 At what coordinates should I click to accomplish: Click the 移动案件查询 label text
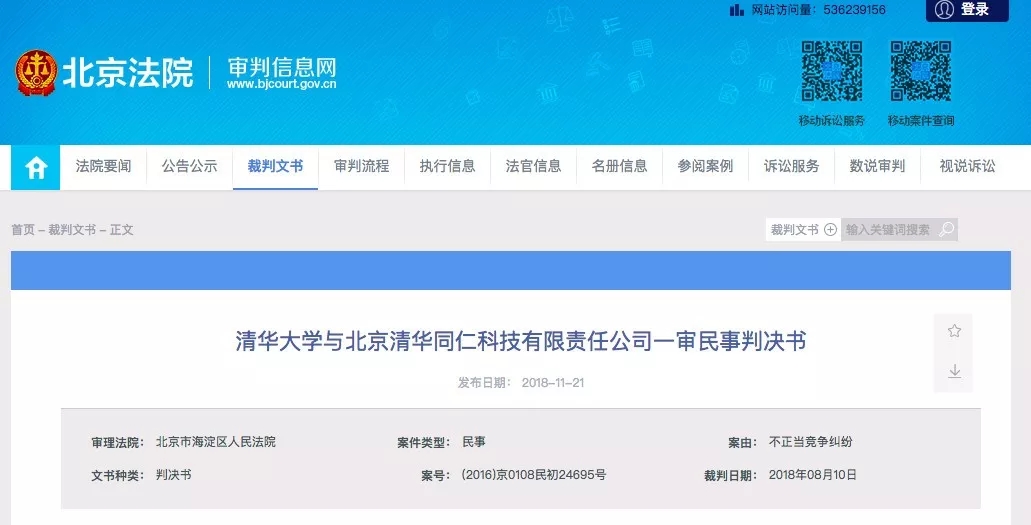tap(921, 121)
